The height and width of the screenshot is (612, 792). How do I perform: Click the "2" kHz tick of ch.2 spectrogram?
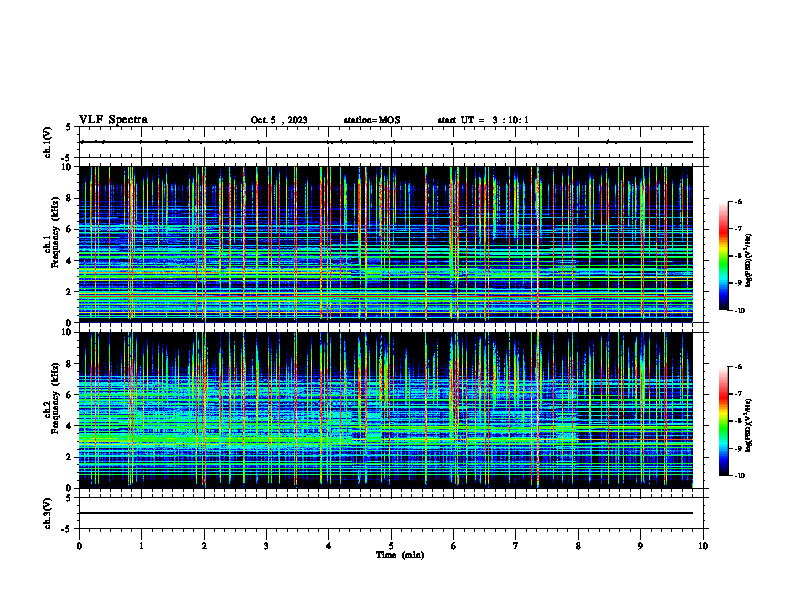coord(70,457)
